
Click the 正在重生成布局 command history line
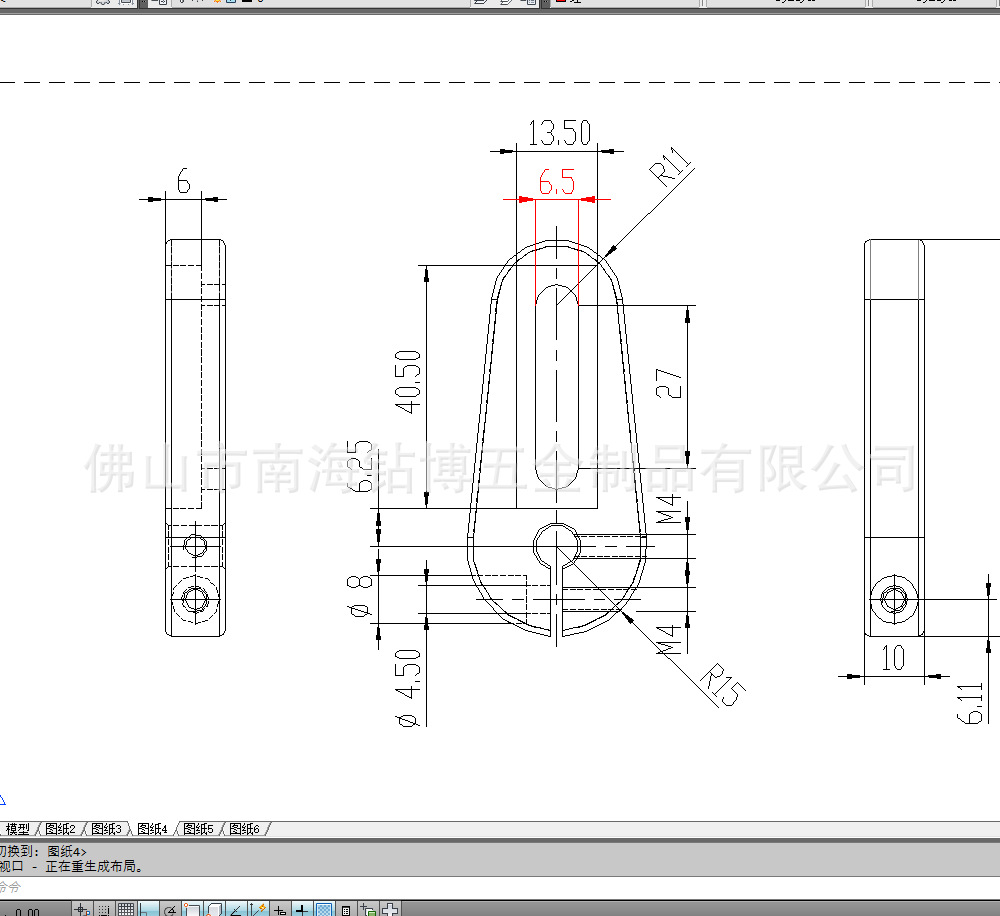pos(71,866)
